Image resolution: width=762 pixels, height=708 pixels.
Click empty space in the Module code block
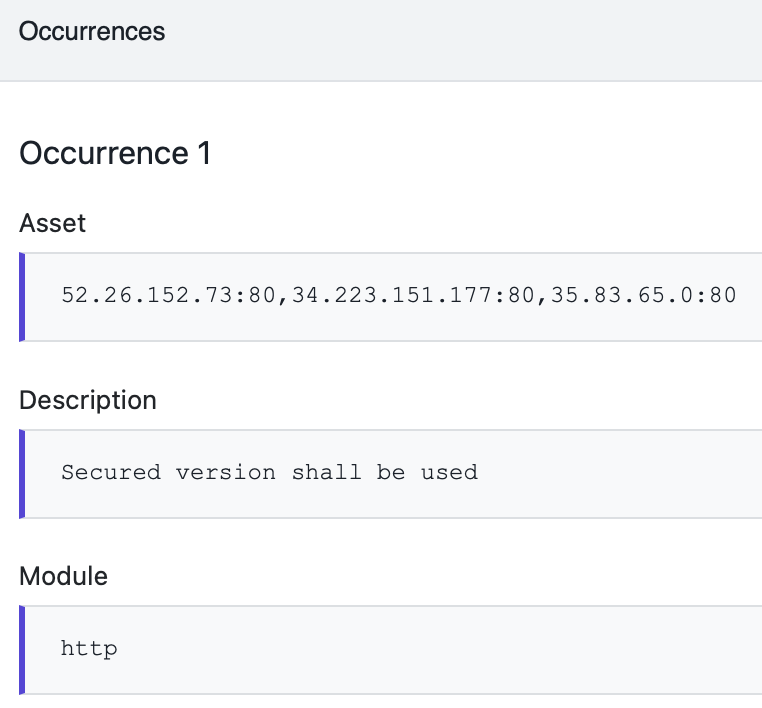[x=437, y=650]
